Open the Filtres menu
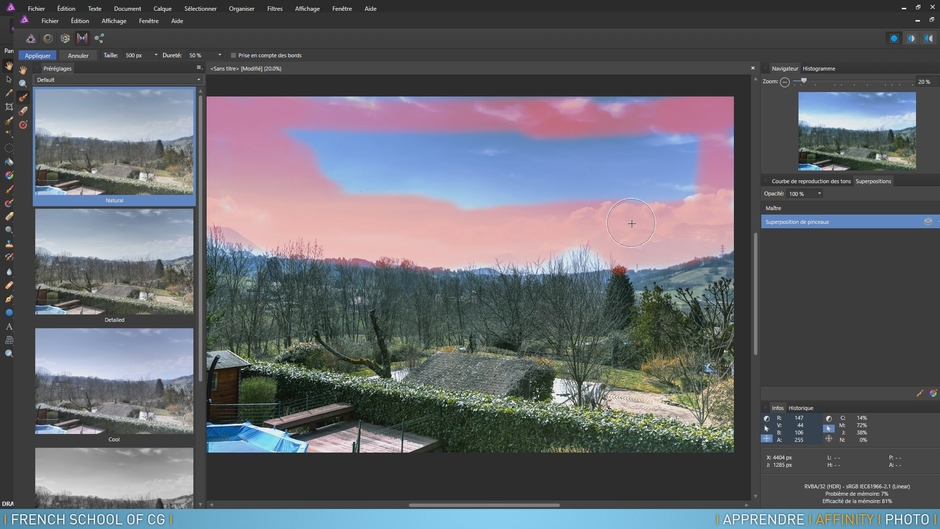 tap(275, 9)
